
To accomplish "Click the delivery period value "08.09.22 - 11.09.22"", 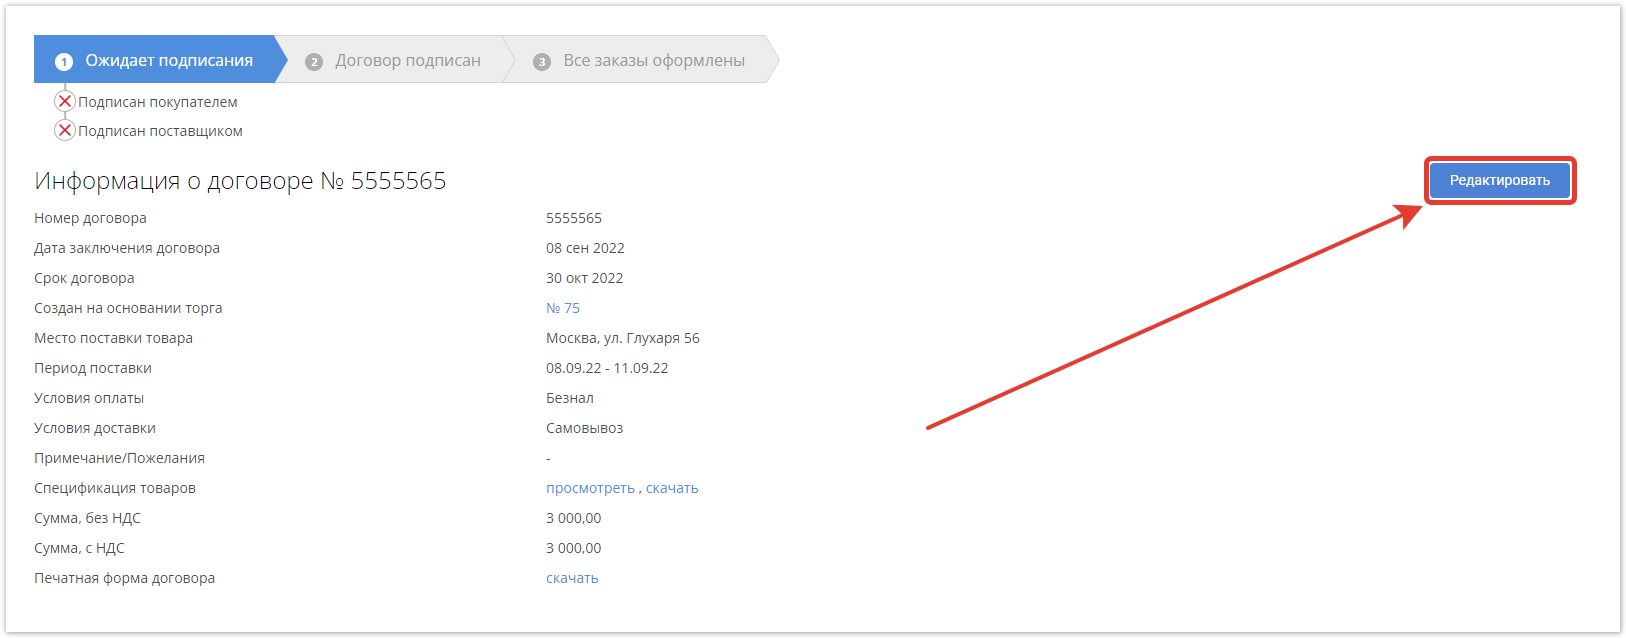I will pyautogui.click(x=607, y=368).
